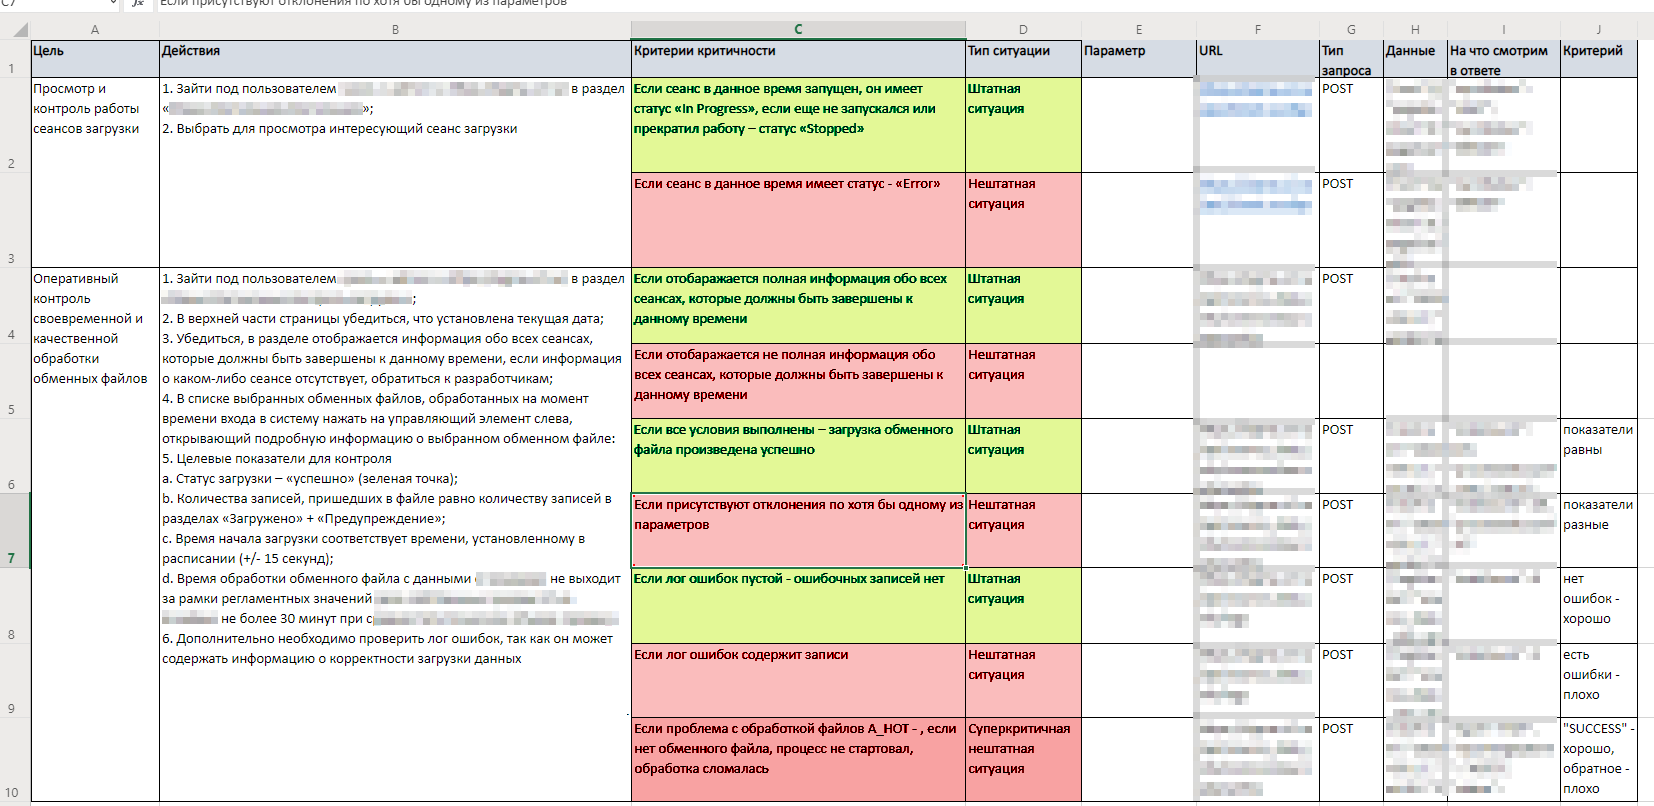Select 'POST' in the 'In Progress' row

point(1351,125)
